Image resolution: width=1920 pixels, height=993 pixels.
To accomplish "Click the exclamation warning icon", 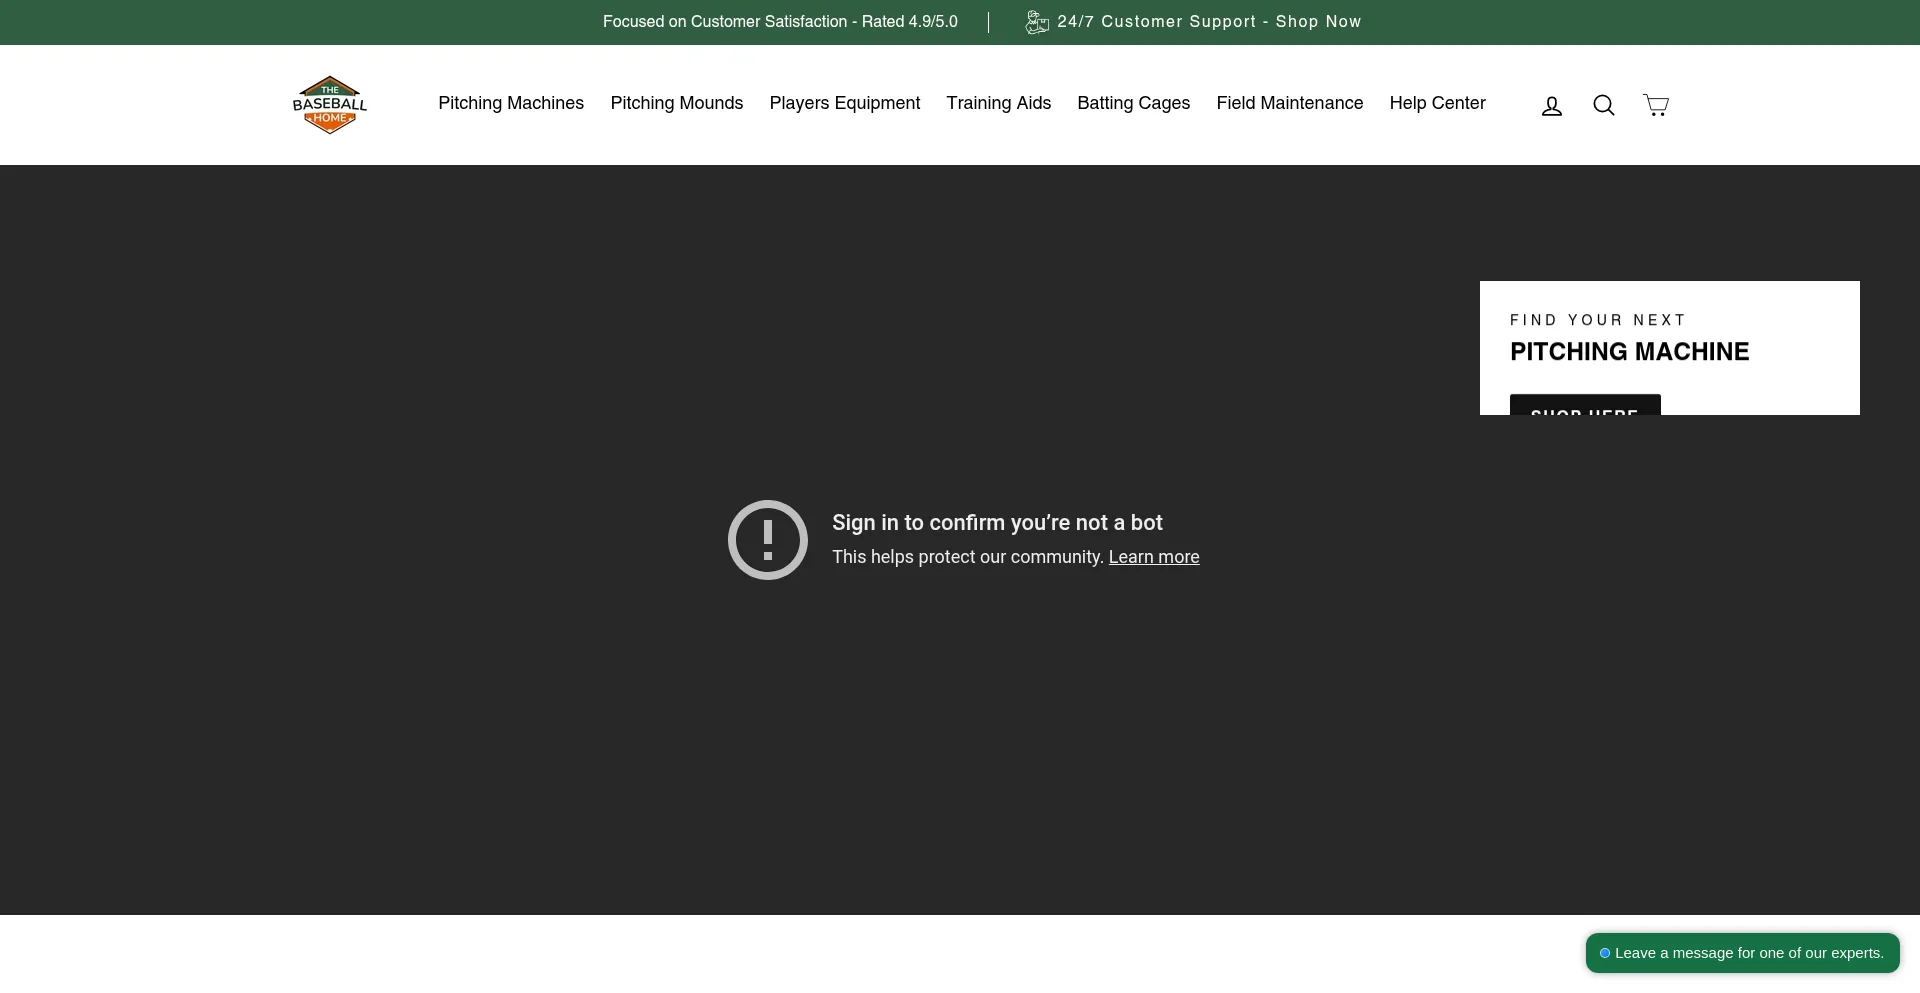I will 767,540.
